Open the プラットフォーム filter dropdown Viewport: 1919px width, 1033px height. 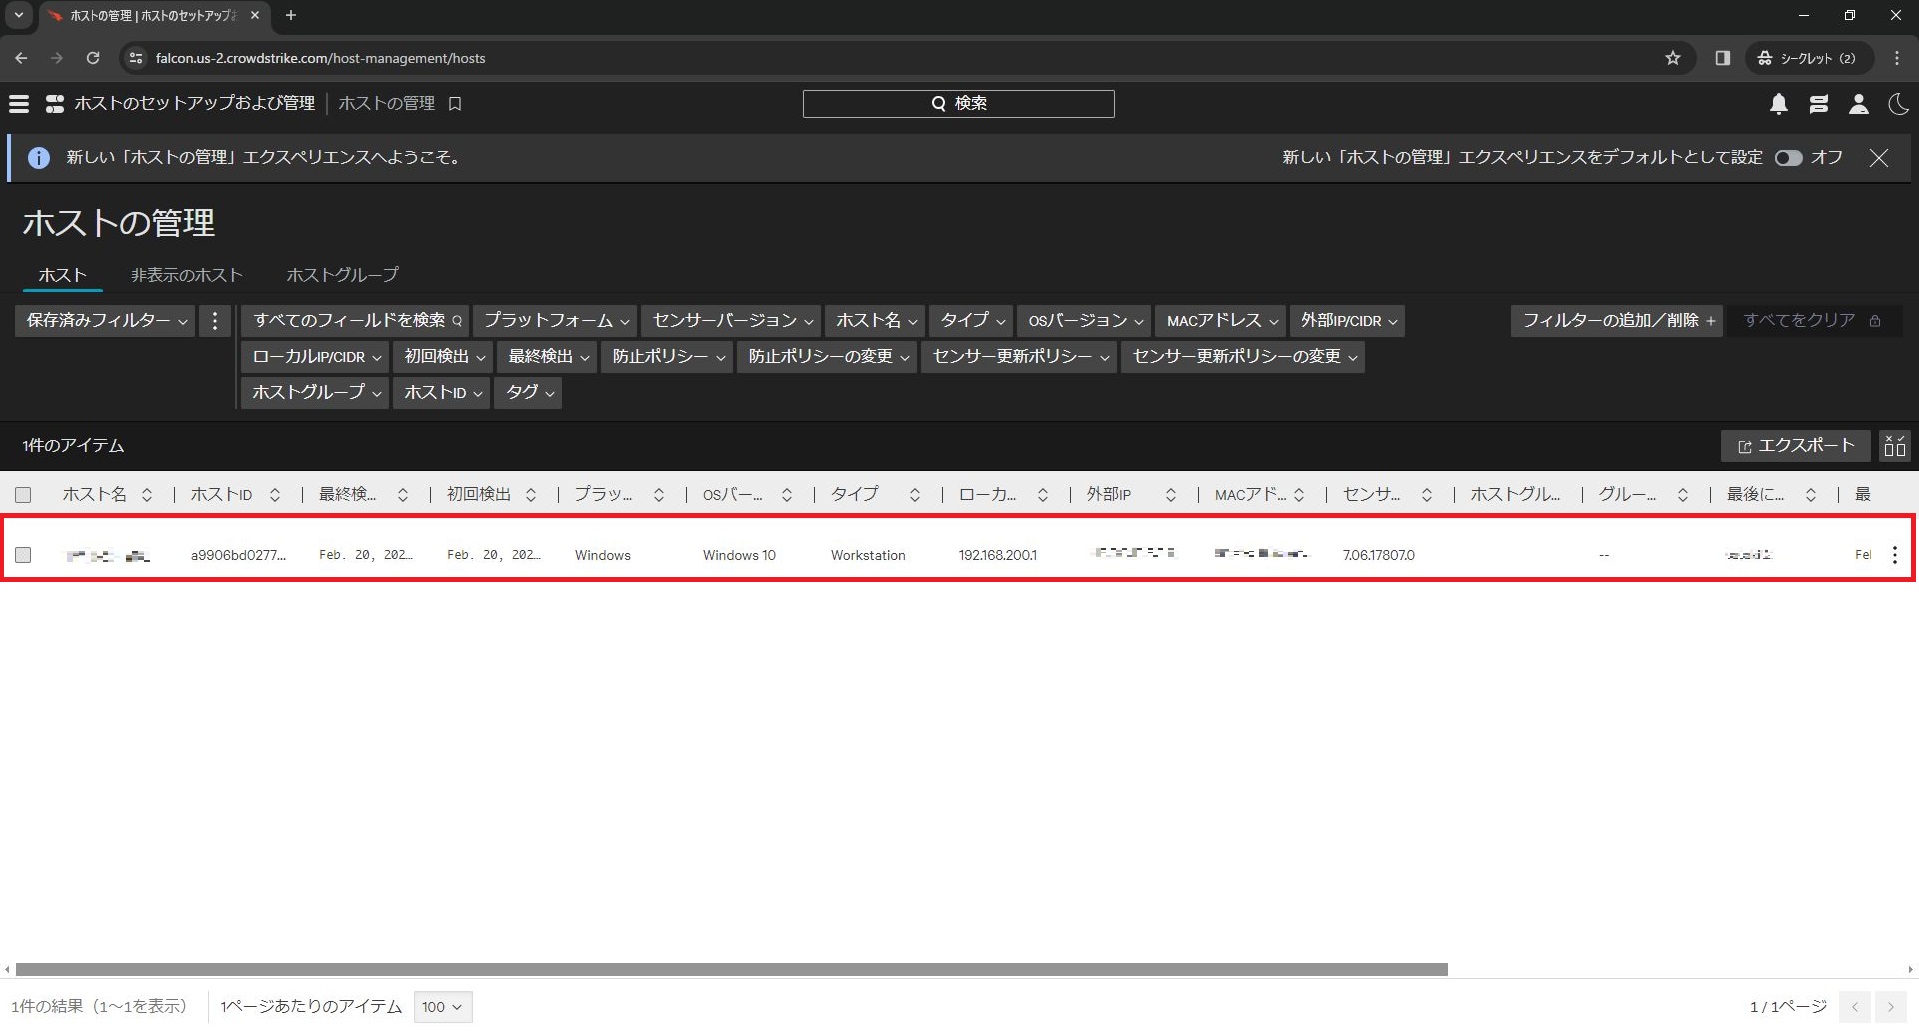tap(554, 320)
